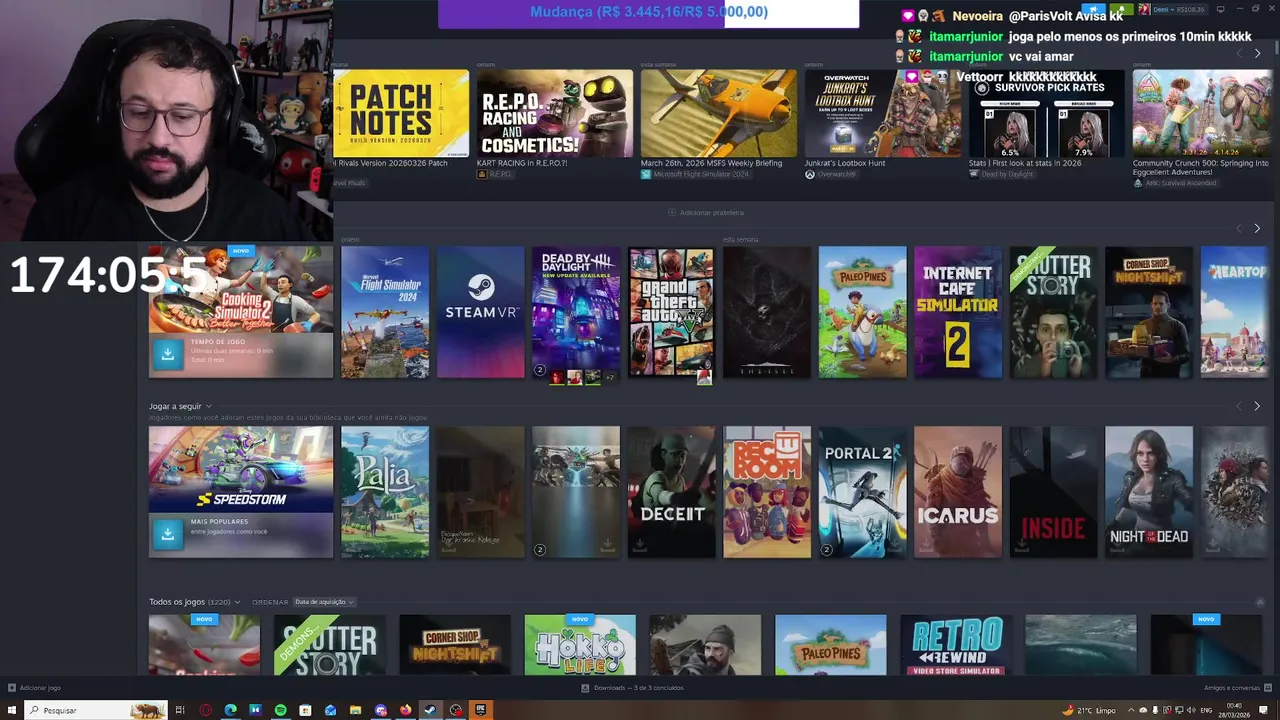
Task: Click the Steam icon in the taskbar
Action: [430, 710]
